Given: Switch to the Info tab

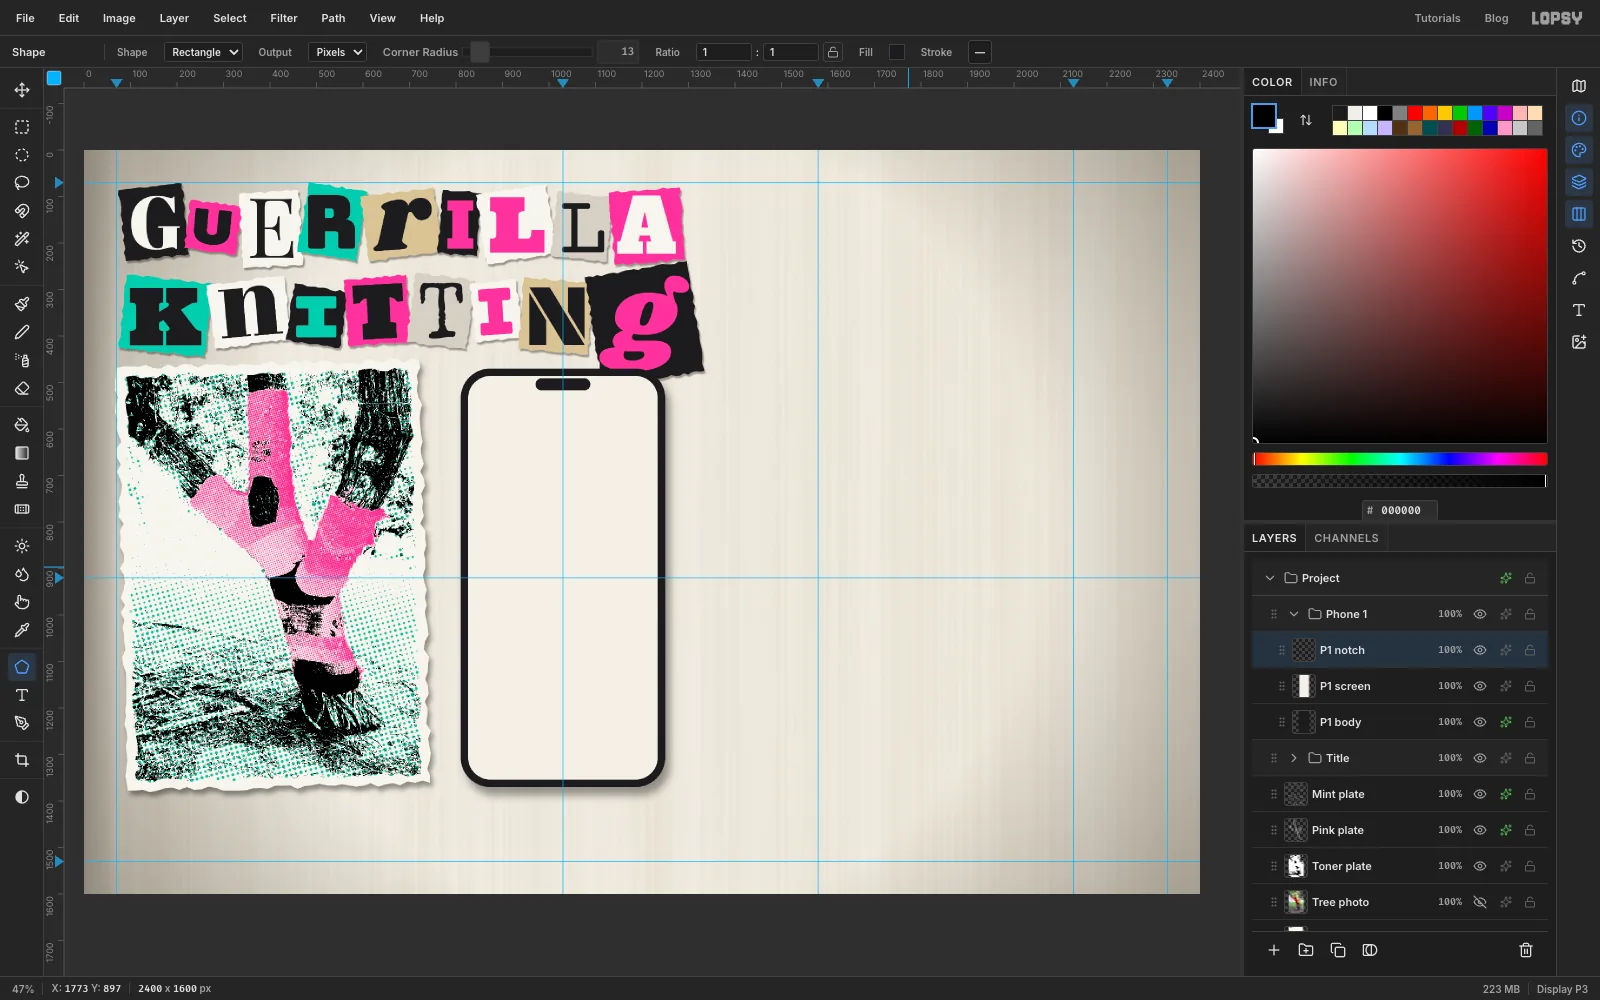Looking at the screenshot, I should [x=1323, y=82].
